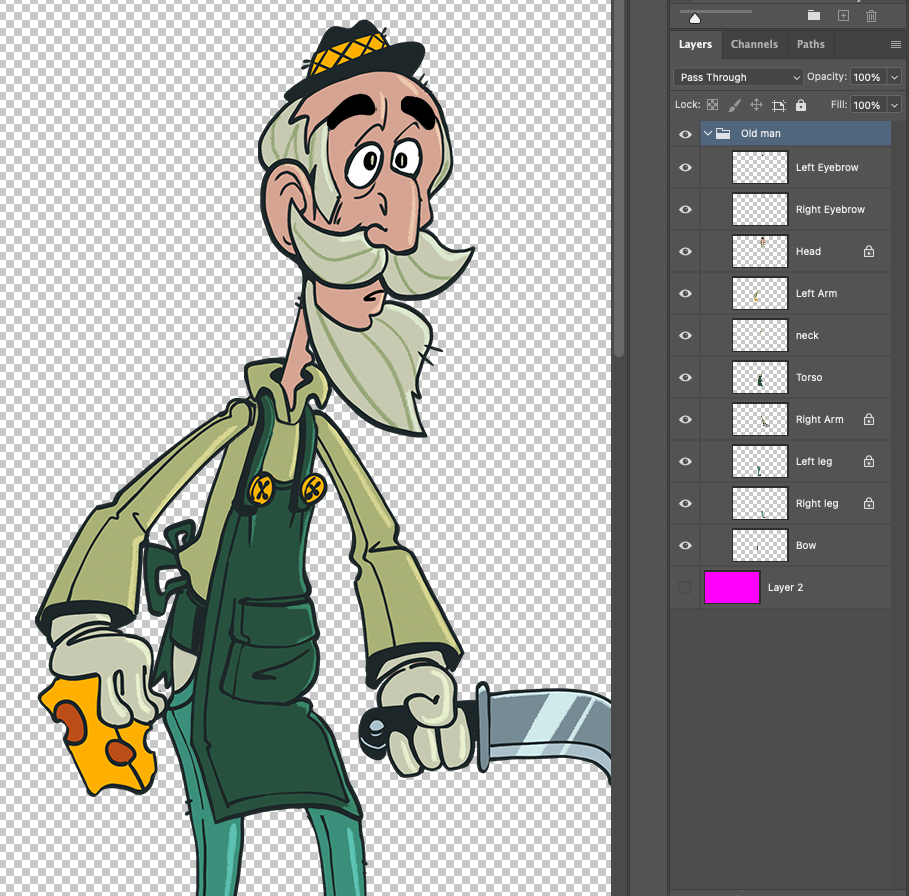Image resolution: width=909 pixels, height=896 pixels.
Task: Select the 'neck' layer name
Action: coord(807,336)
